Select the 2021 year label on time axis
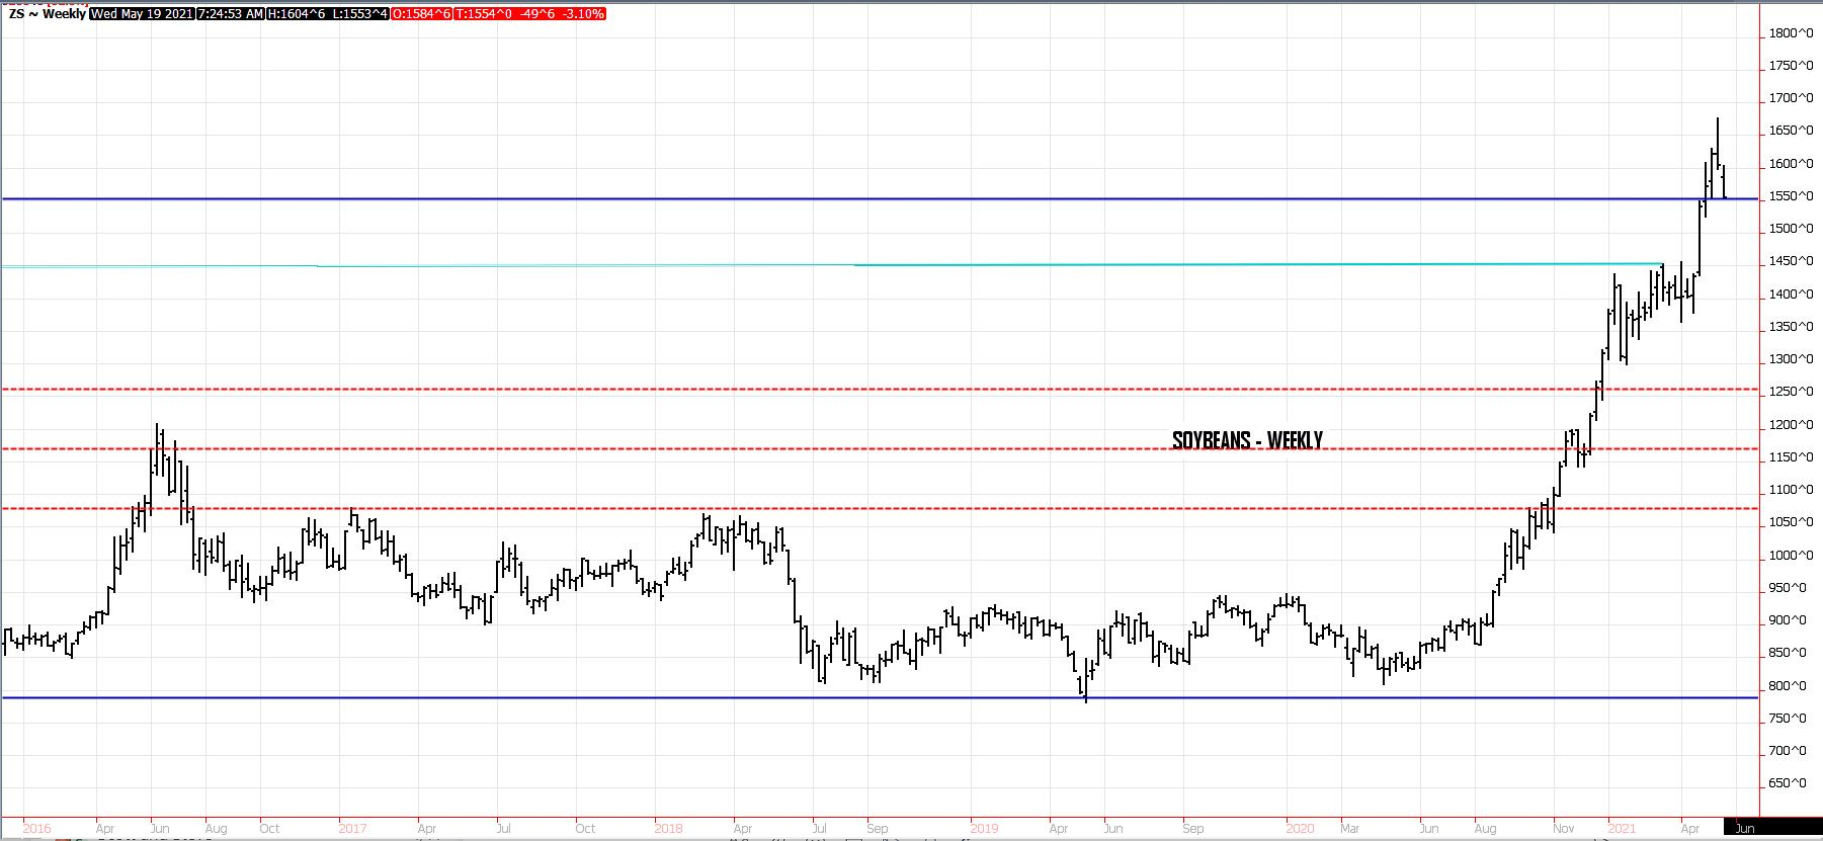The image size is (1823, 841). tap(1622, 828)
